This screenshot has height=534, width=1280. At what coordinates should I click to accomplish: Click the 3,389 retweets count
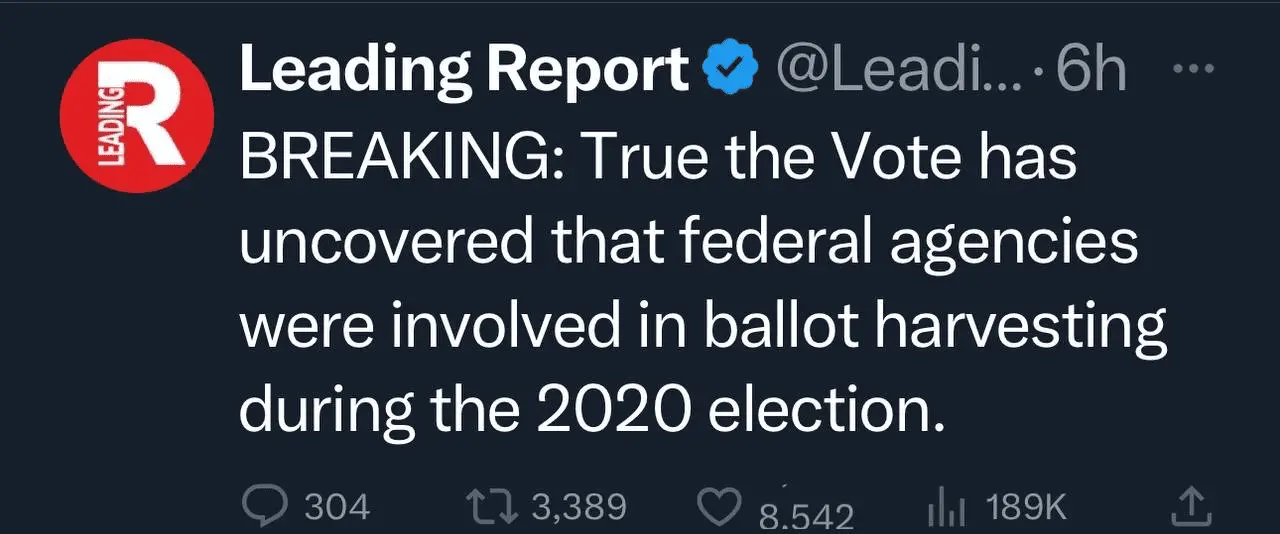click(x=579, y=508)
